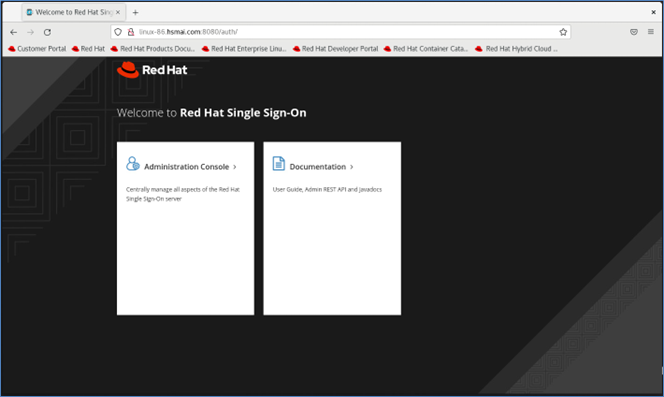Viewport: 664px width, 397px height.
Task: Expand the chevron beside Administration Console
Action: 235,167
